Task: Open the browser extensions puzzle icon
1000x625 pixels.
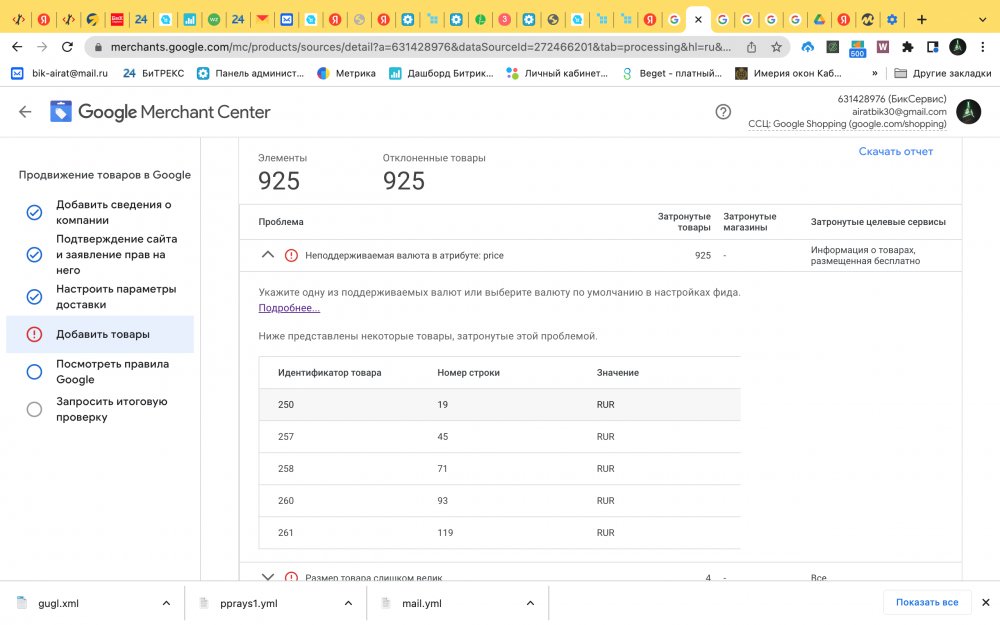Action: (x=907, y=47)
